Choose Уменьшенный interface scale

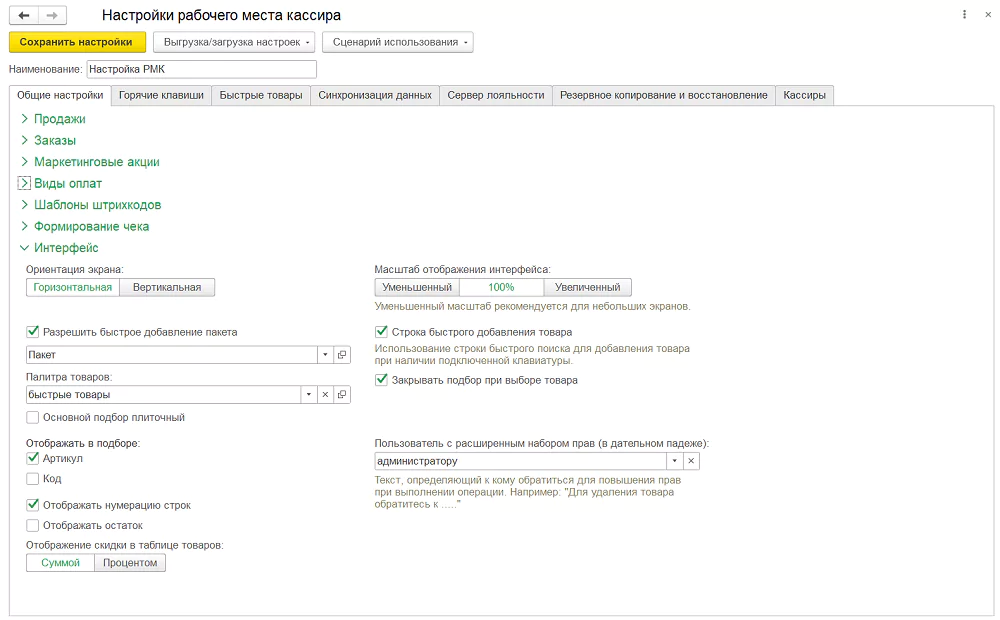417,287
